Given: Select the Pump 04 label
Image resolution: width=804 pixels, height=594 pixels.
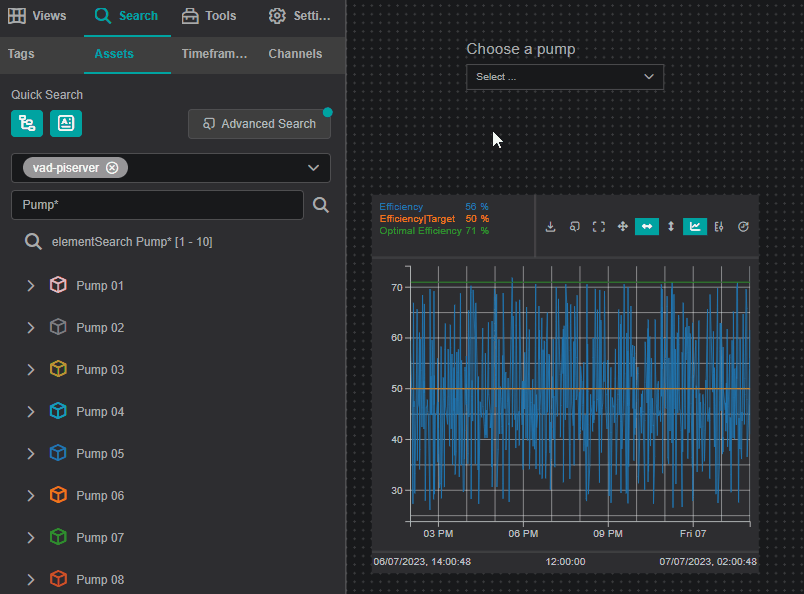Looking at the screenshot, I should coord(100,412).
